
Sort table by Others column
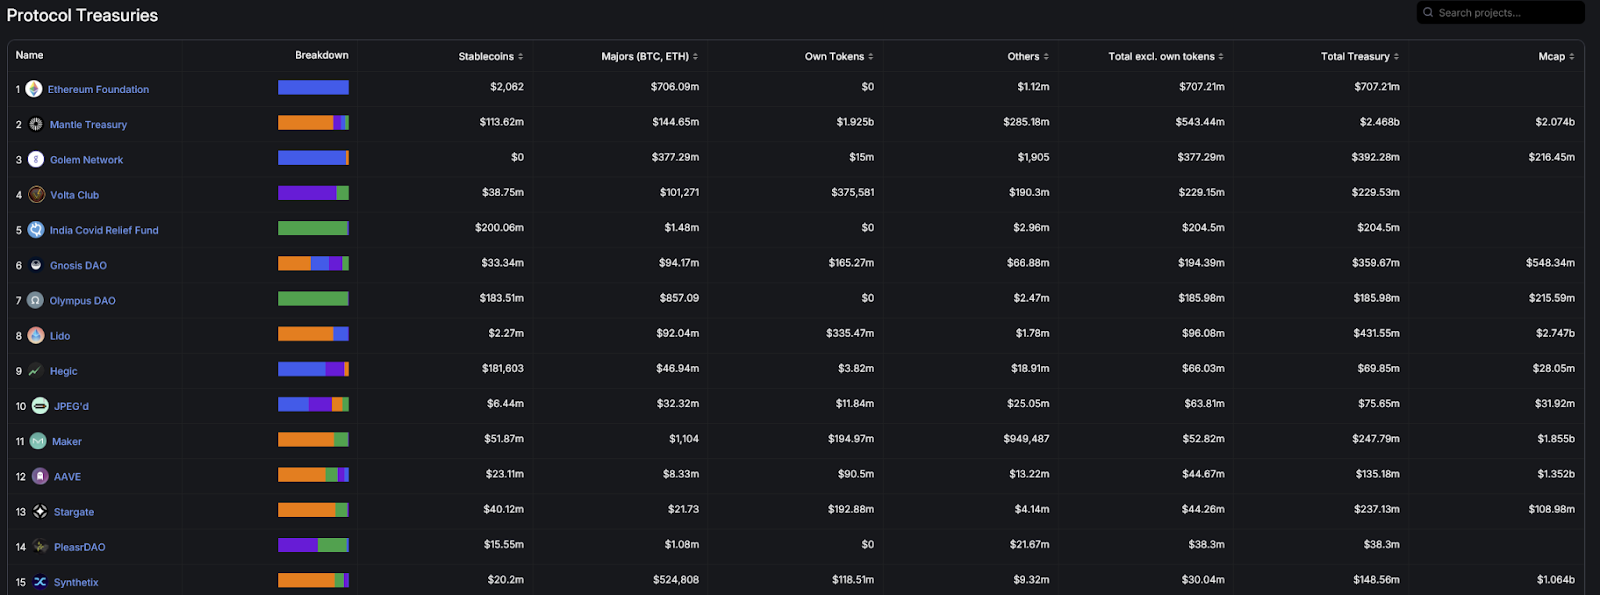[1028, 56]
